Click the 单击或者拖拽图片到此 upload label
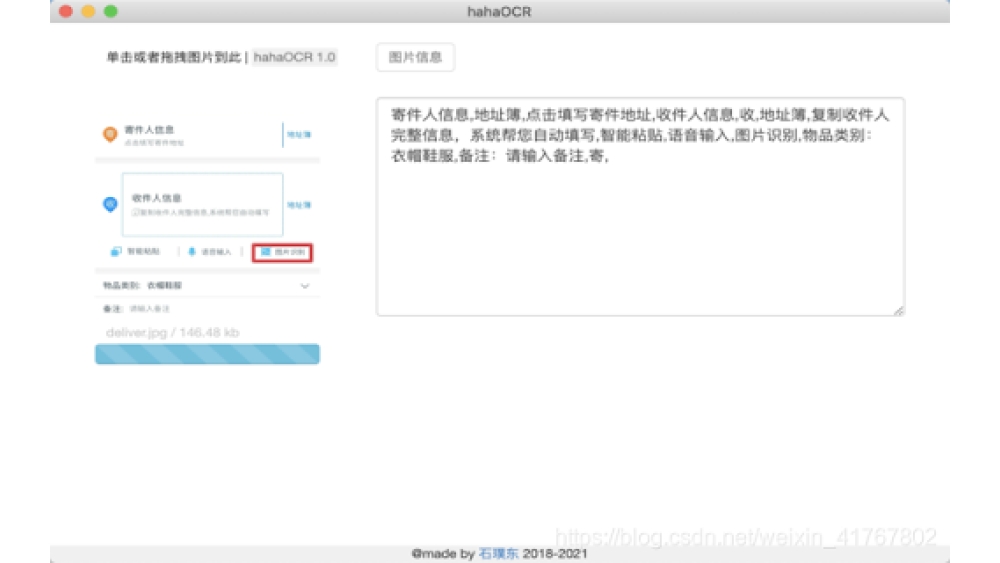The image size is (1000, 563). click(x=172, y=58)
